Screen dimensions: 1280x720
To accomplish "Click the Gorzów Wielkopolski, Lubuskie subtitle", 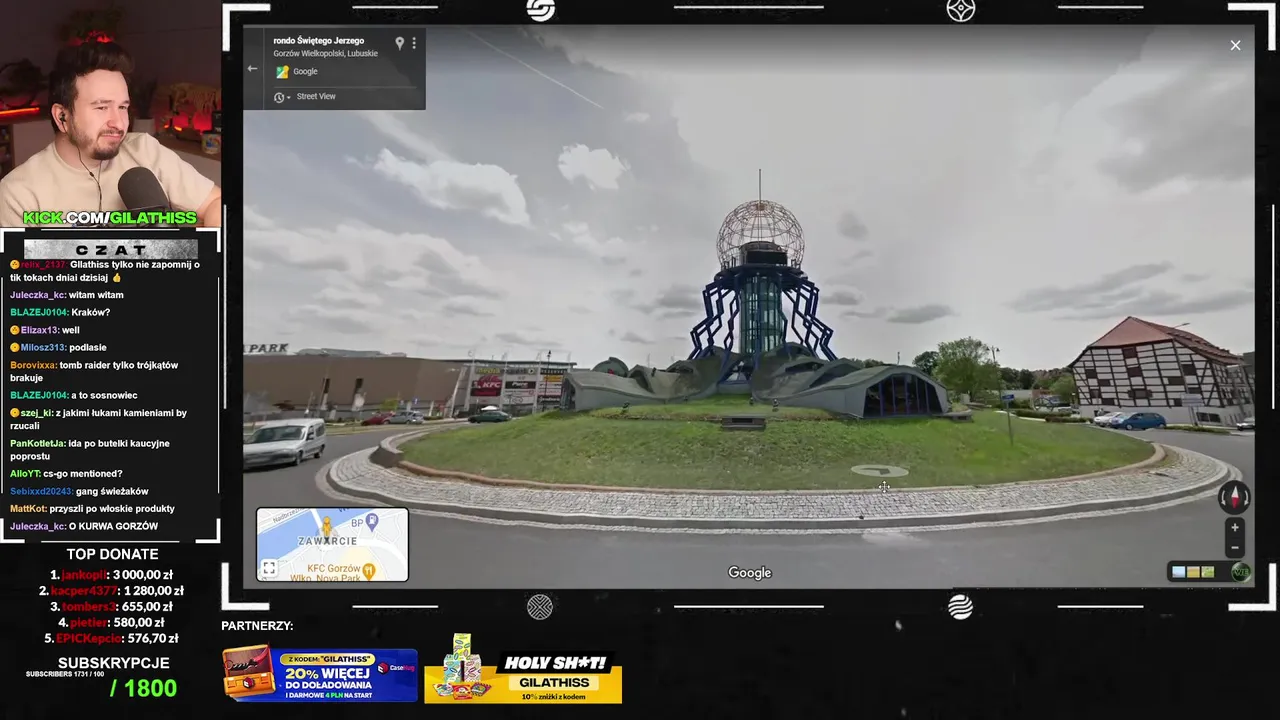I will pyautogui.click(x=325, y=54).
